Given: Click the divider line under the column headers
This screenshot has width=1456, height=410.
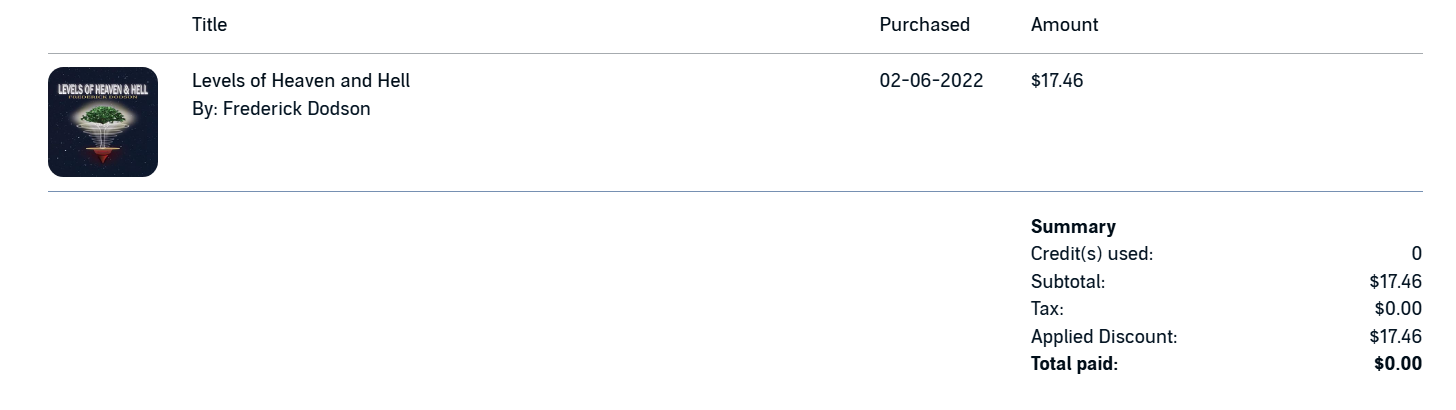Looking at the screenshot, I should pyautogui.click(x=735, y=54).
